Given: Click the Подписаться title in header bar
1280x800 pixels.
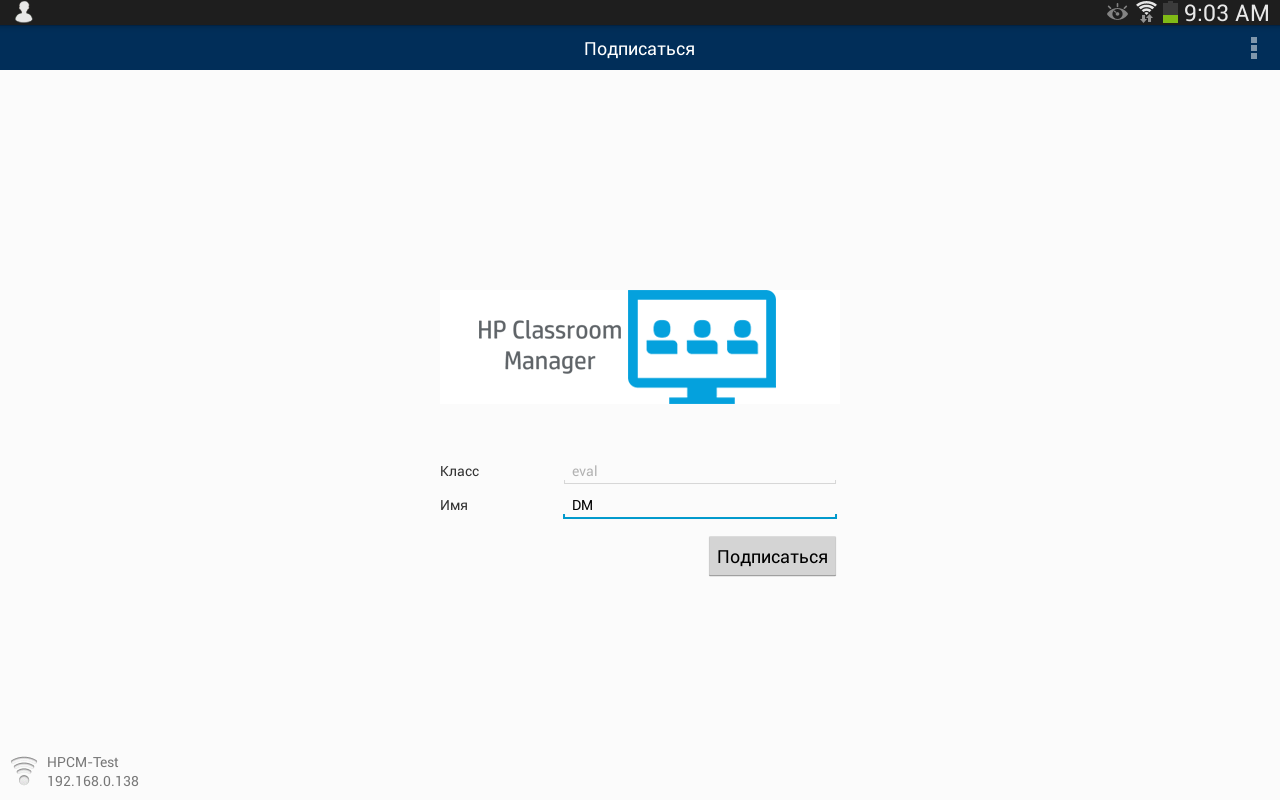Looking at the screenshot, I should tap(639, 49).
